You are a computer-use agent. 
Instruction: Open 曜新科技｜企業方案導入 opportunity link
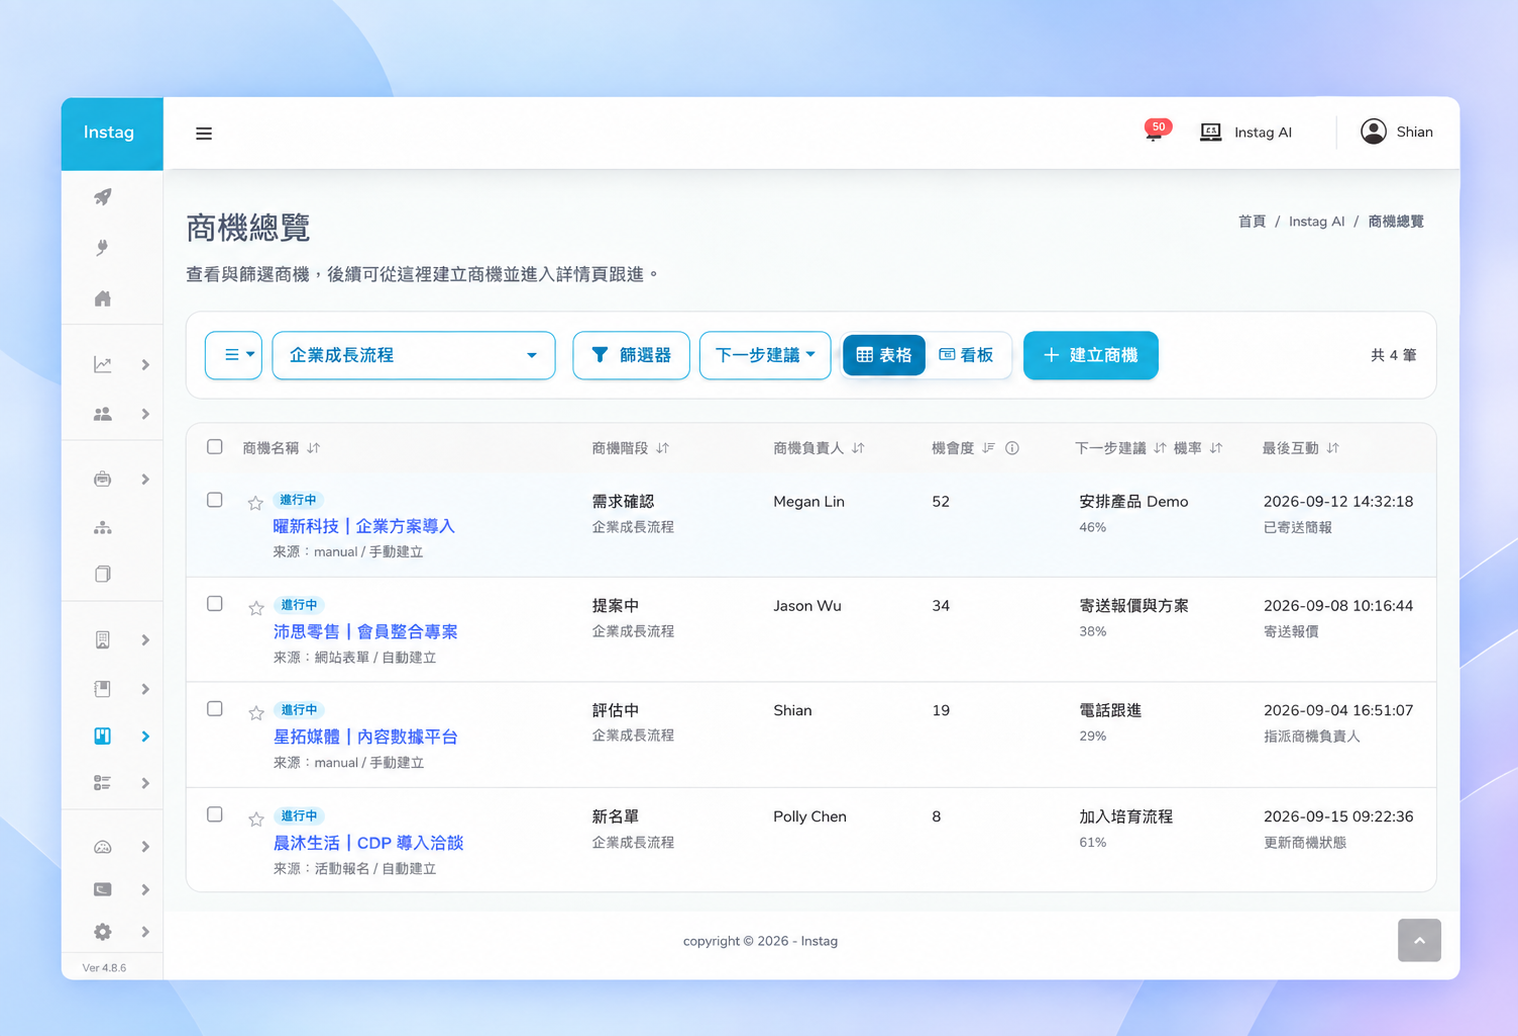(364, 526)
